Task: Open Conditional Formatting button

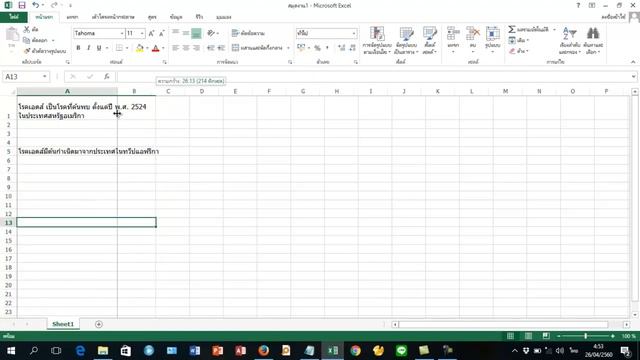Action: [x=377, y=40]
